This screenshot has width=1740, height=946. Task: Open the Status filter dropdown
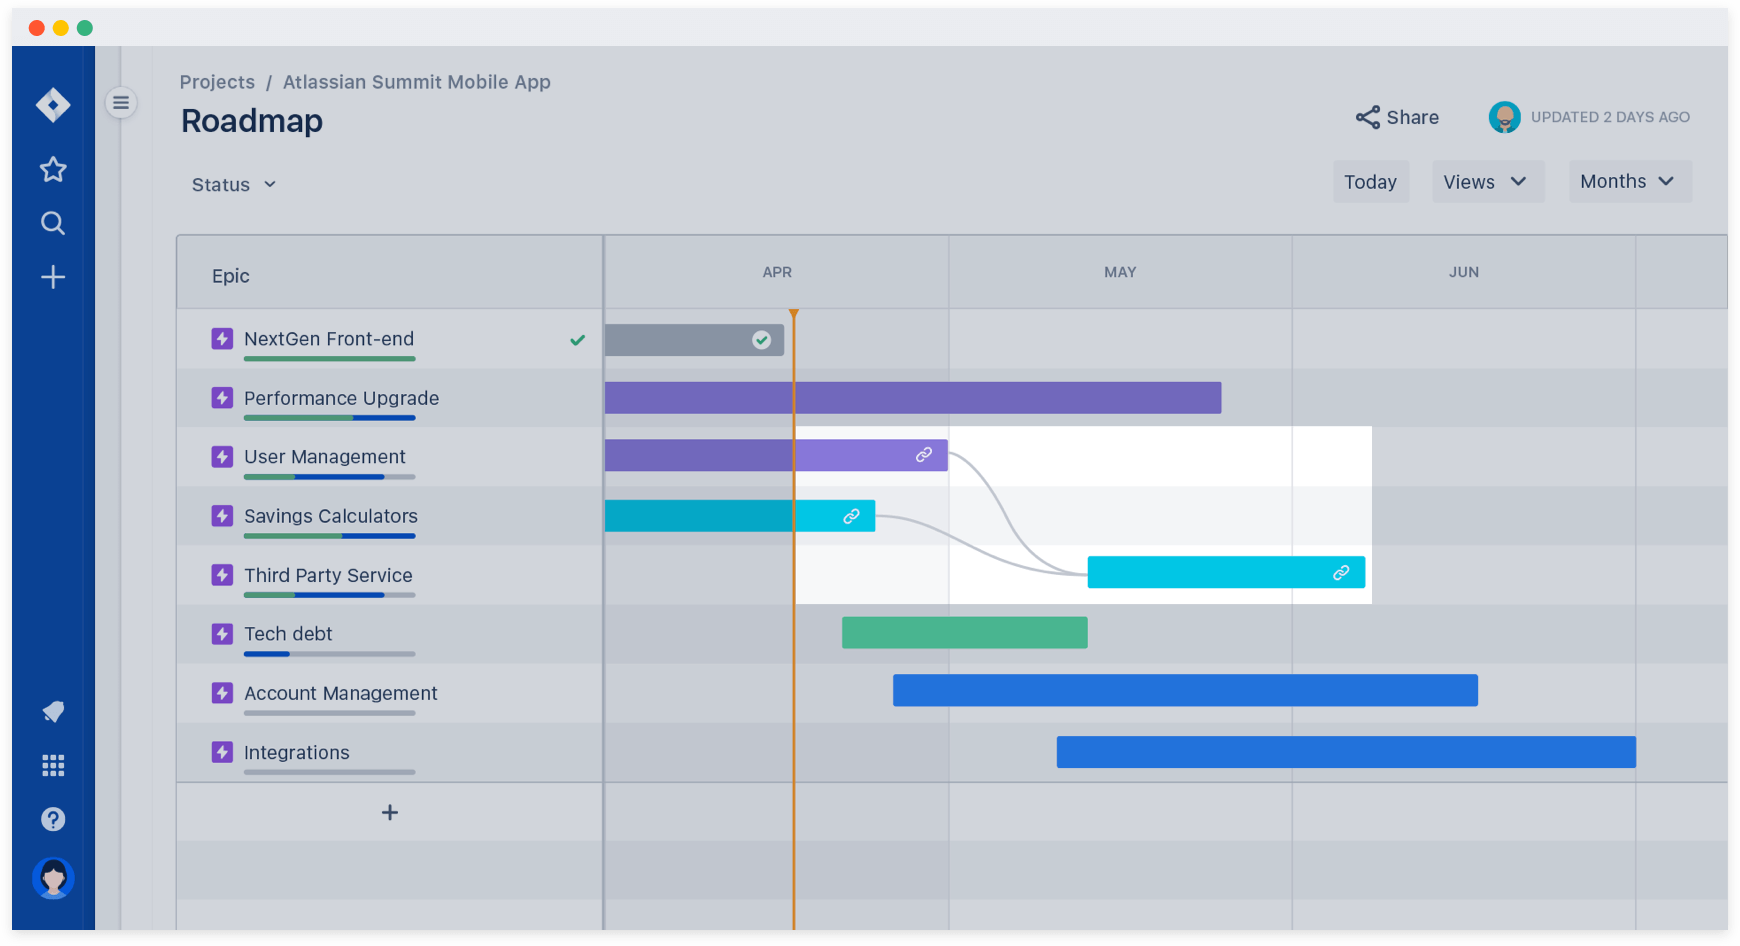(233, 184)
